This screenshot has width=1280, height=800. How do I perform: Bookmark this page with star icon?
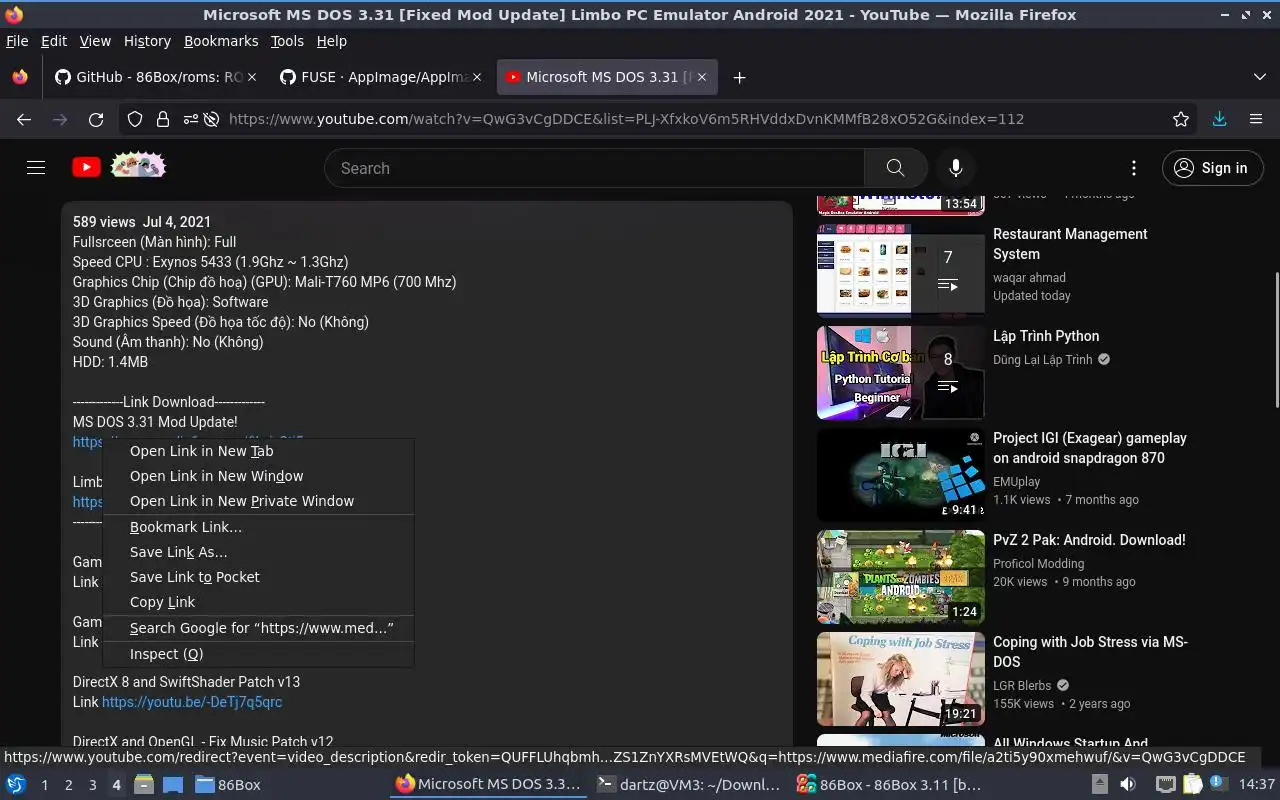[x=1181, y=119]
